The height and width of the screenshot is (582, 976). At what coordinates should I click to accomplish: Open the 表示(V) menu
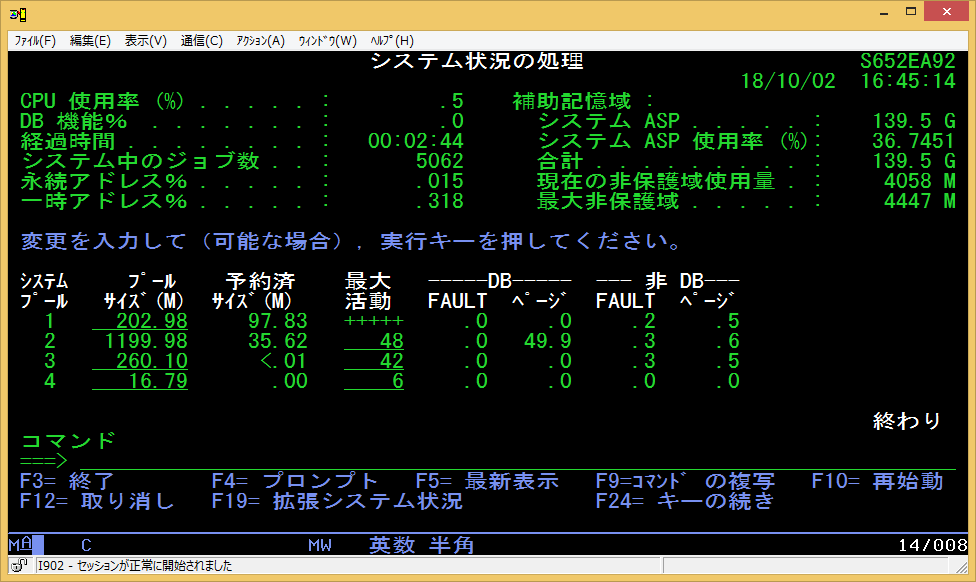146,41
